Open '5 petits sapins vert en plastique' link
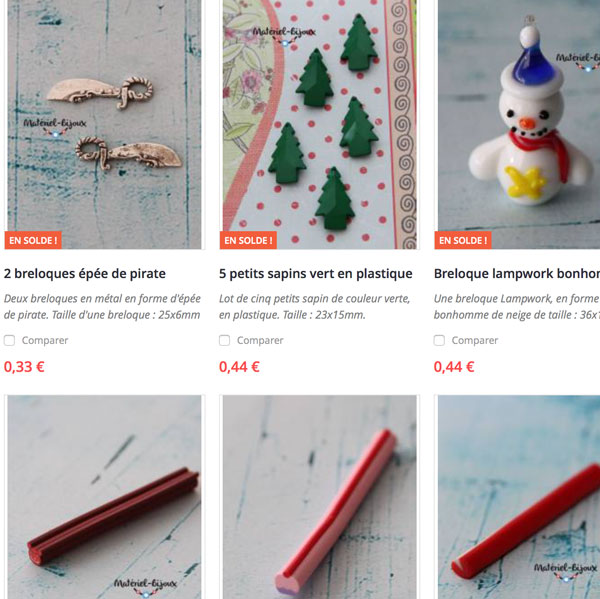 [316, 274]
